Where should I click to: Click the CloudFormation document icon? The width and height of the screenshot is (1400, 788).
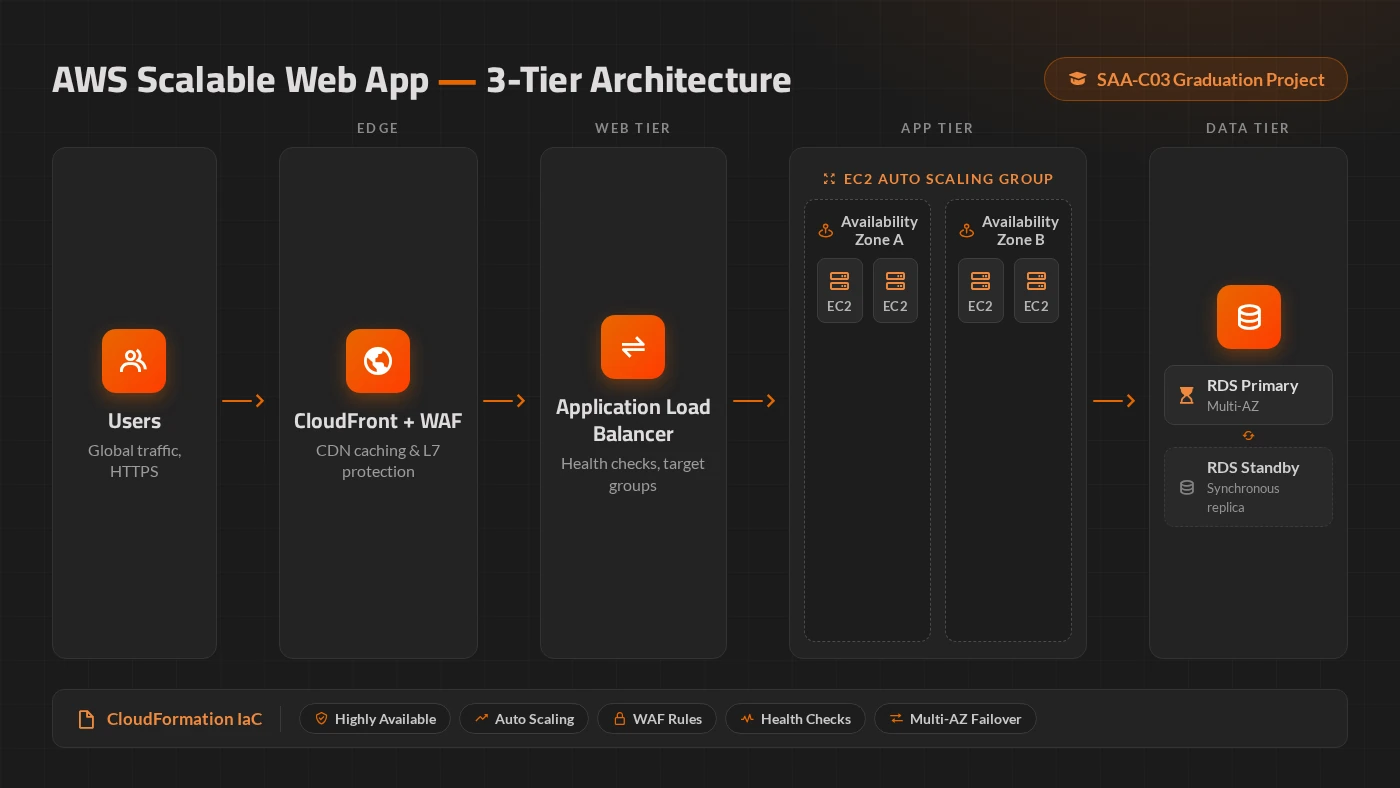coord(87,719)
